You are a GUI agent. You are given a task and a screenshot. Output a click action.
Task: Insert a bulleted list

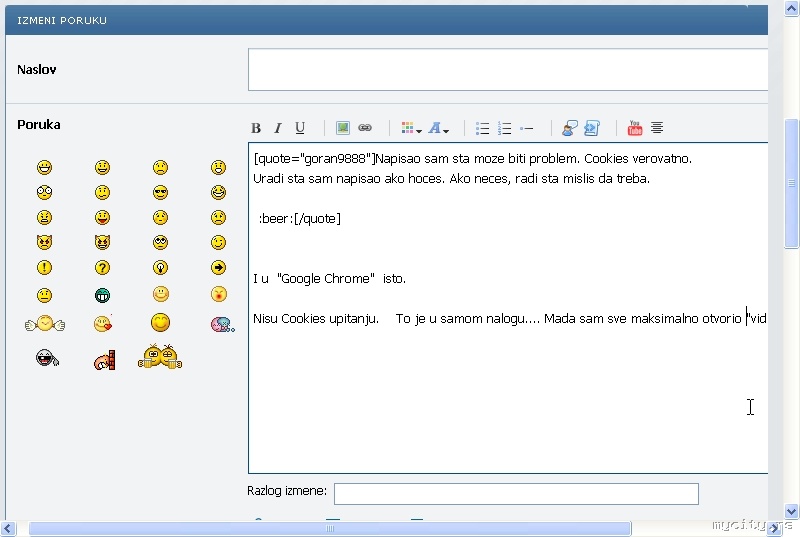click(483, 128)
